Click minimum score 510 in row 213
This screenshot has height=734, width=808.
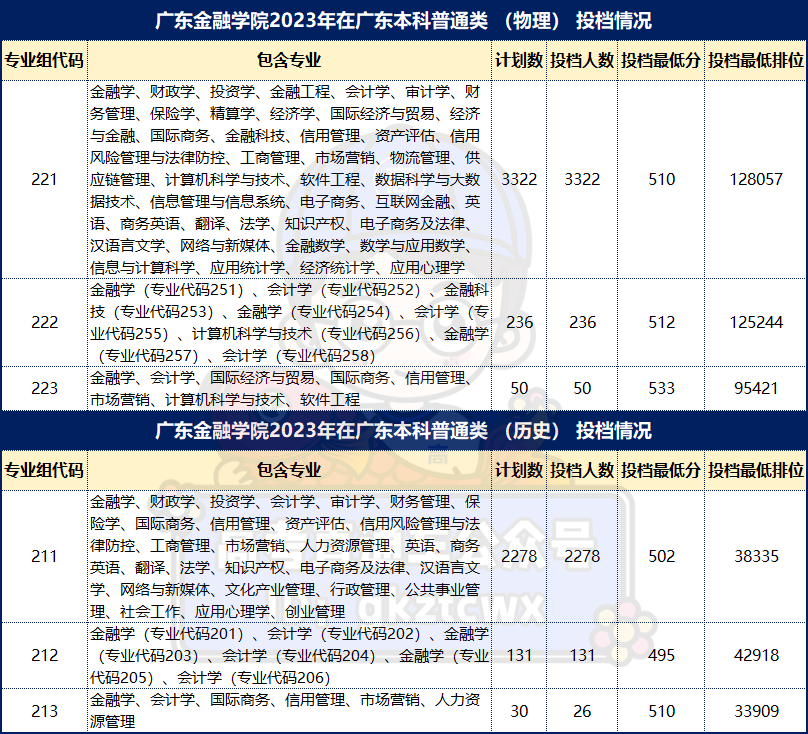click(x=661, y=711)
